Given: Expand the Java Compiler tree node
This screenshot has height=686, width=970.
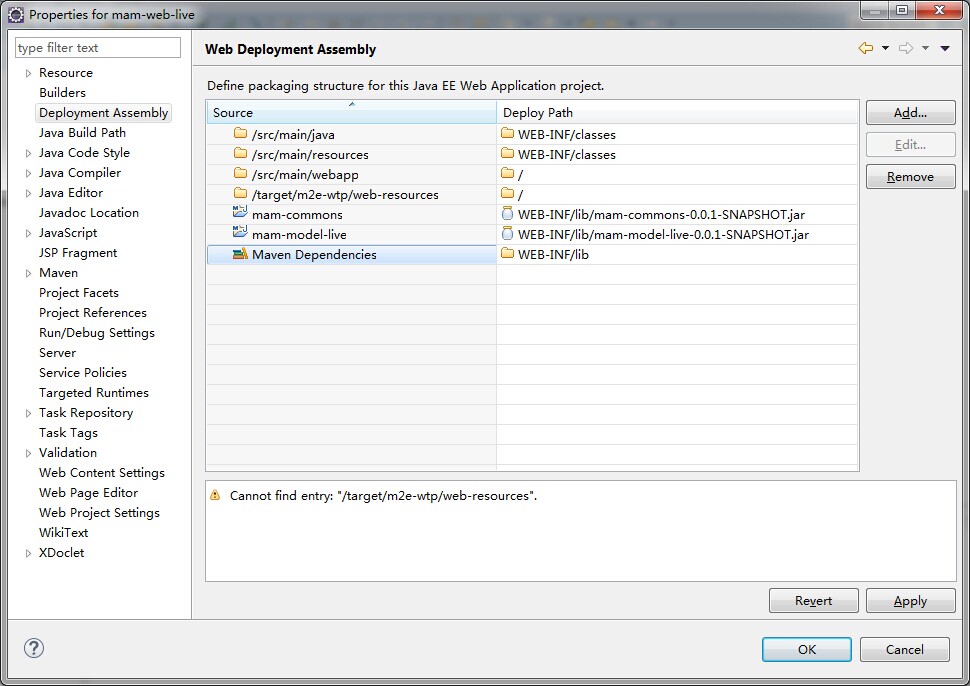Looking at the screenshot, I should coord(28,173).
